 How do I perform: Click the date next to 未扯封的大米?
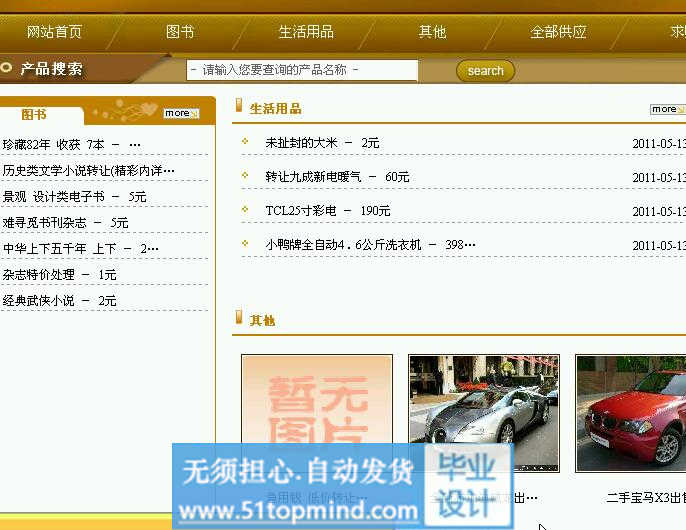[659, 144]
